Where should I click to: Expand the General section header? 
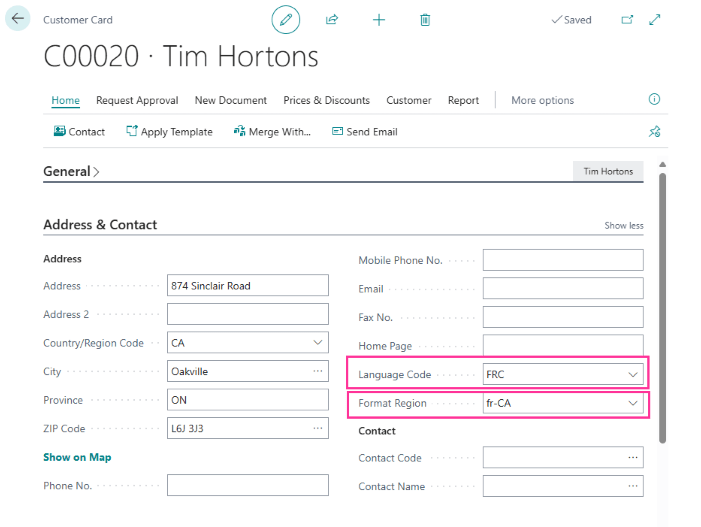coord(71,172)
